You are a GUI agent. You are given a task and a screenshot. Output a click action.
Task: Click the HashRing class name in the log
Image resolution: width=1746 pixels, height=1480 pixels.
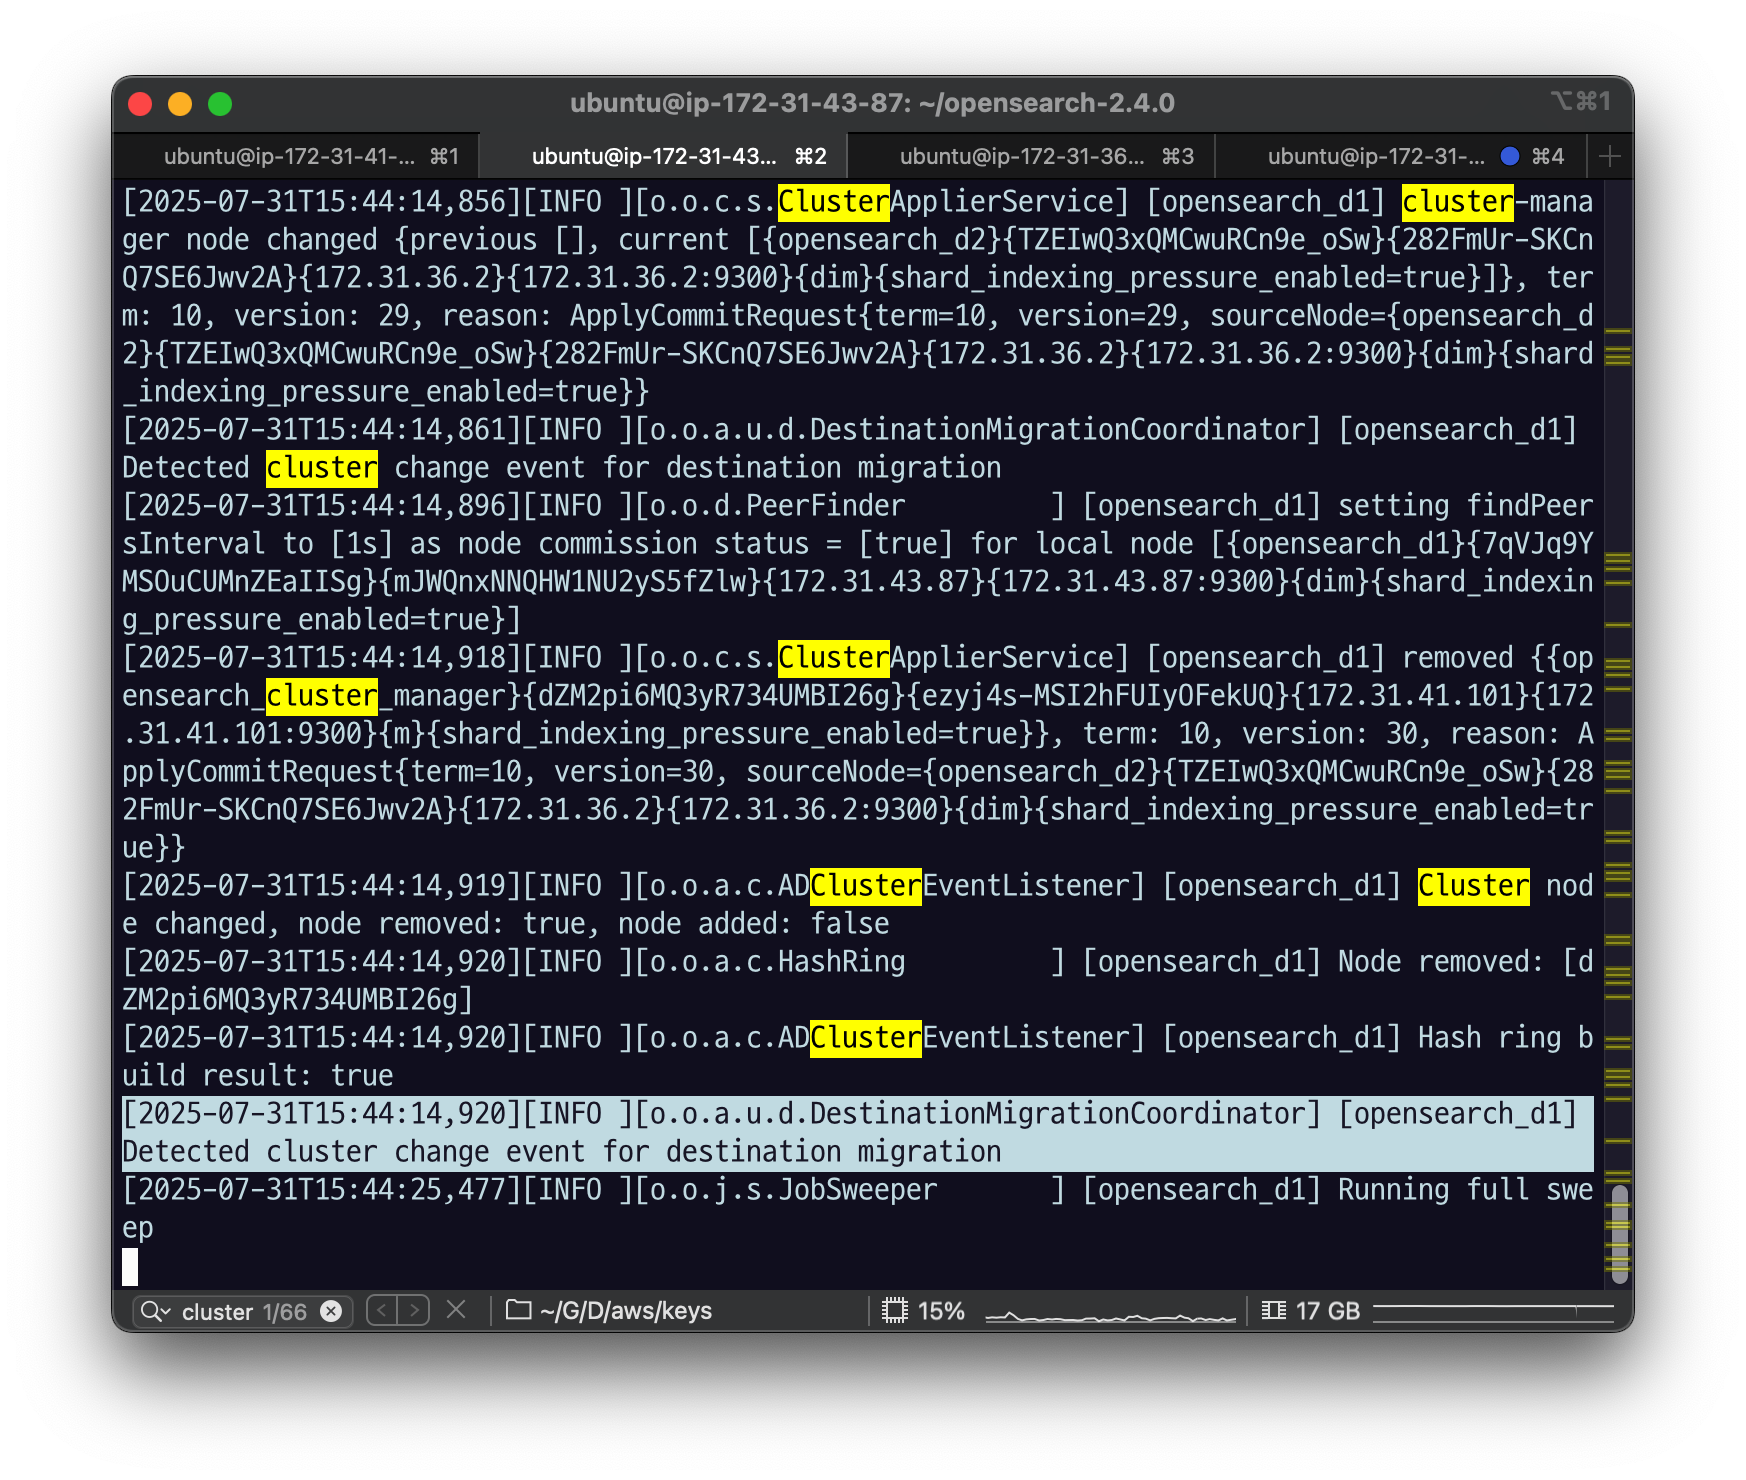tap(842, 962)
